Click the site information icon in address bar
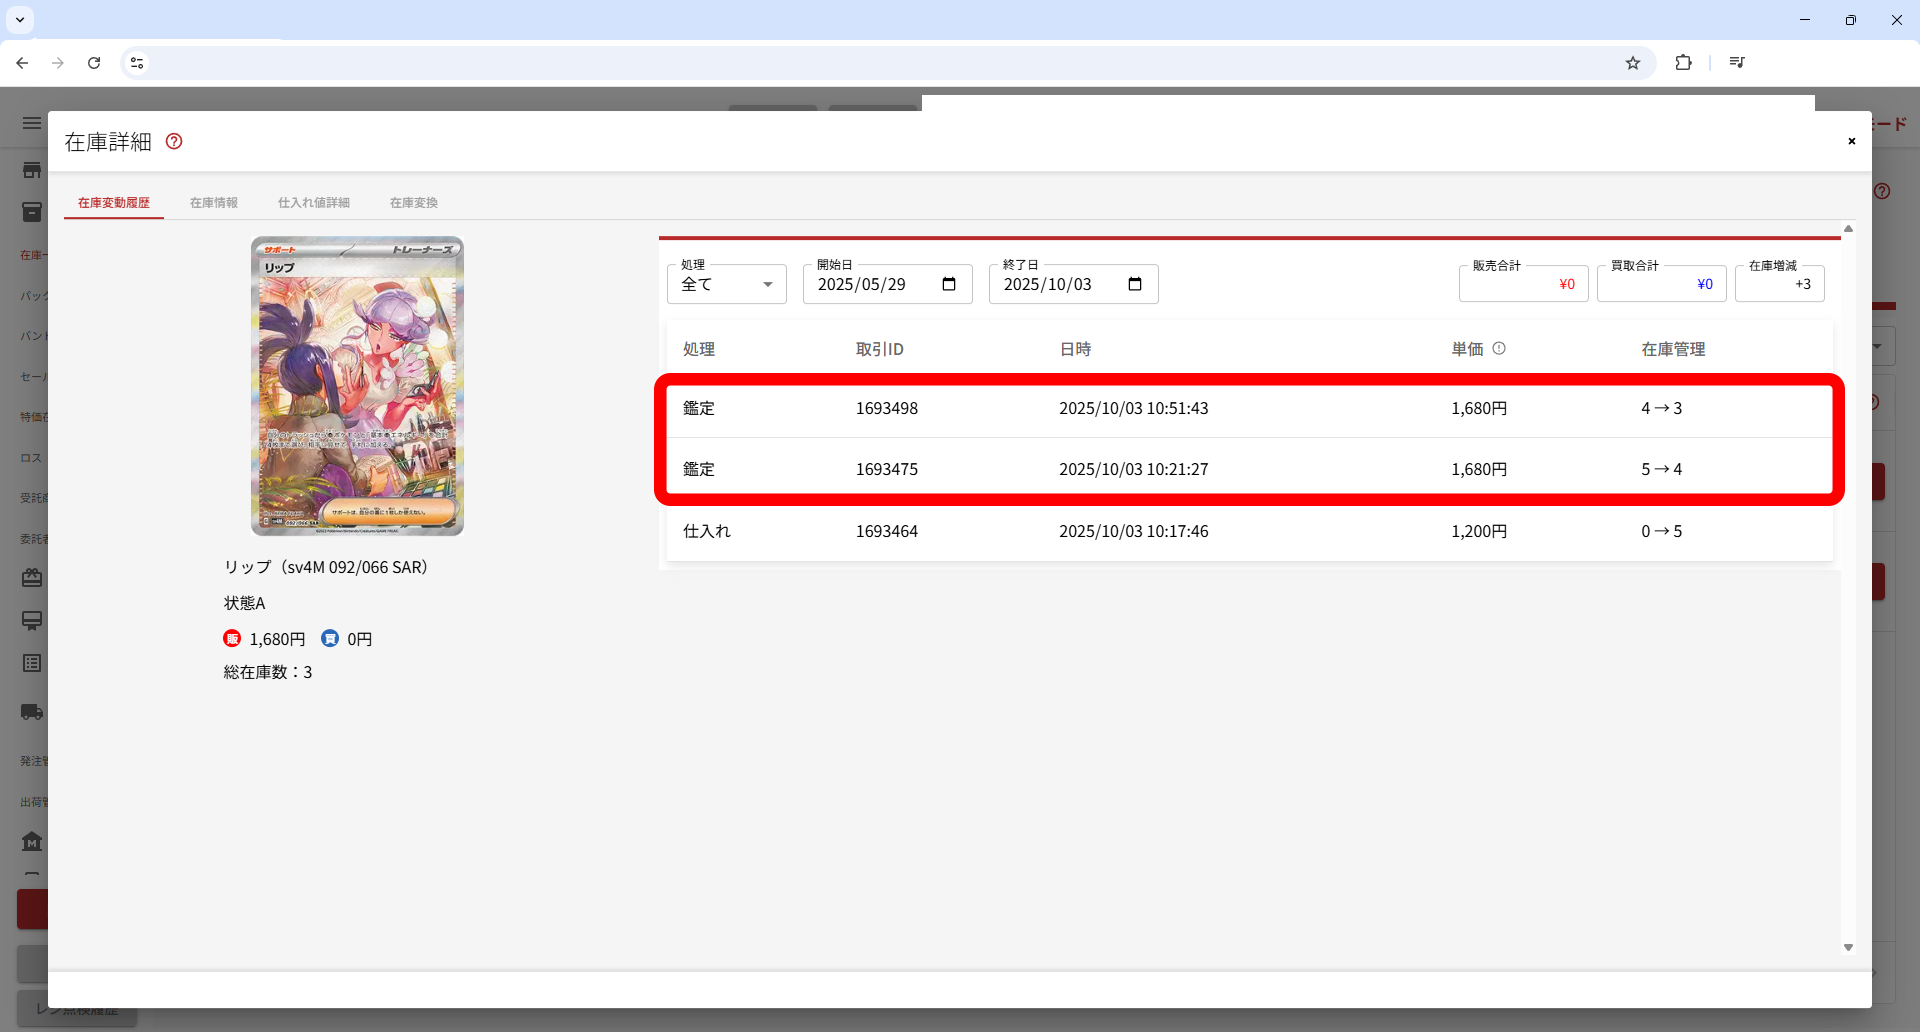Image resolution: width=1920 pixels, height=1032 pixels. [137, 63]
